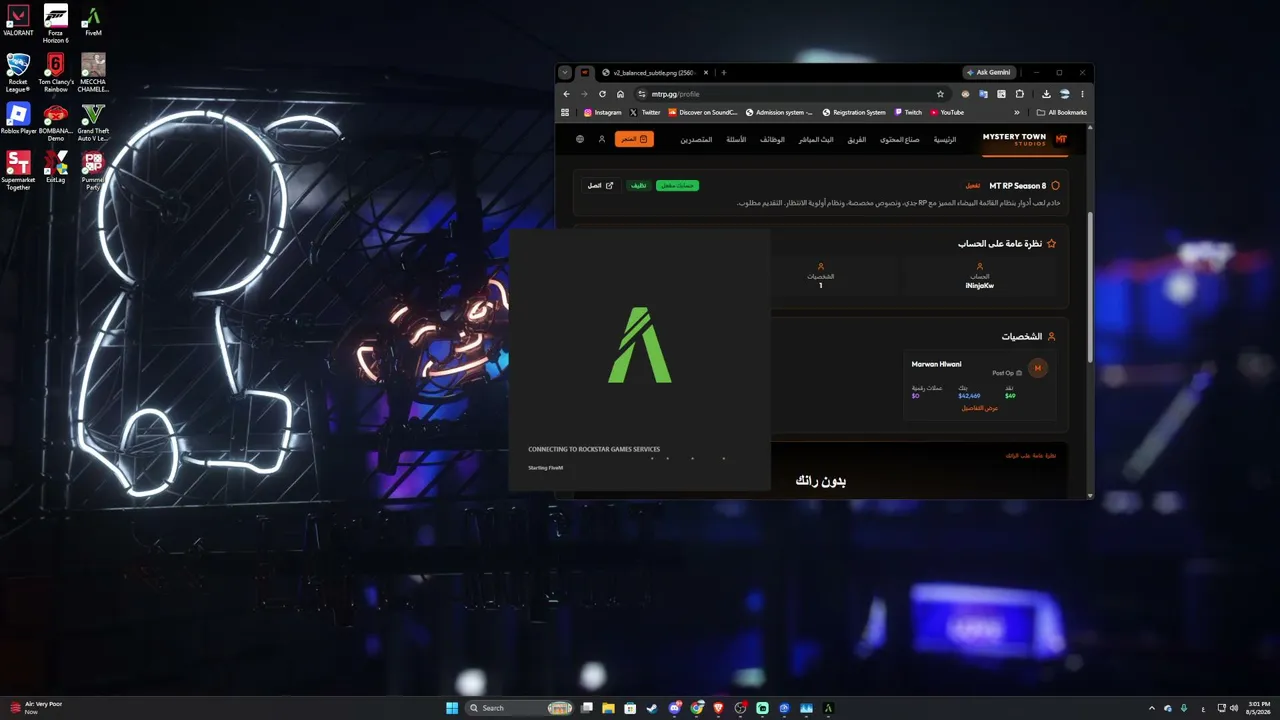The width and height of the screenshot is (1280, 720).
Task: Select the MECCHA CHAMELEON desktop icon
Action: (x=93, y=73)
